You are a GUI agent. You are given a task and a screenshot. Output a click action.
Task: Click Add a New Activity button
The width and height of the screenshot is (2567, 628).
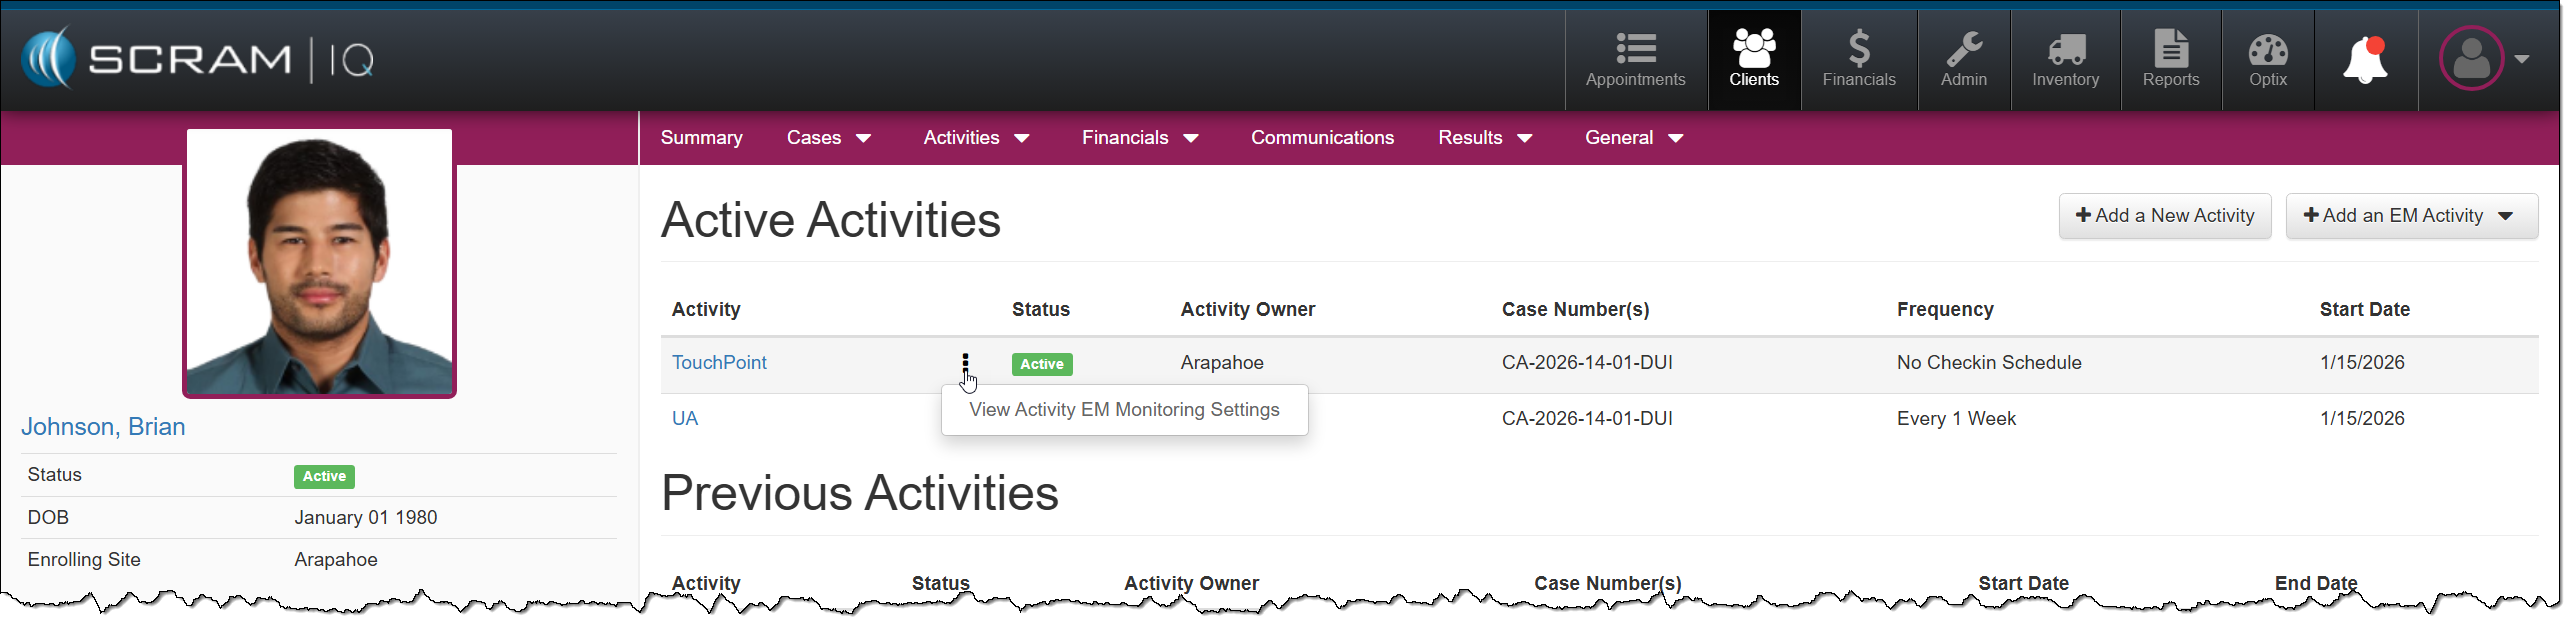pyautogui.click(x=2164, y=216)
